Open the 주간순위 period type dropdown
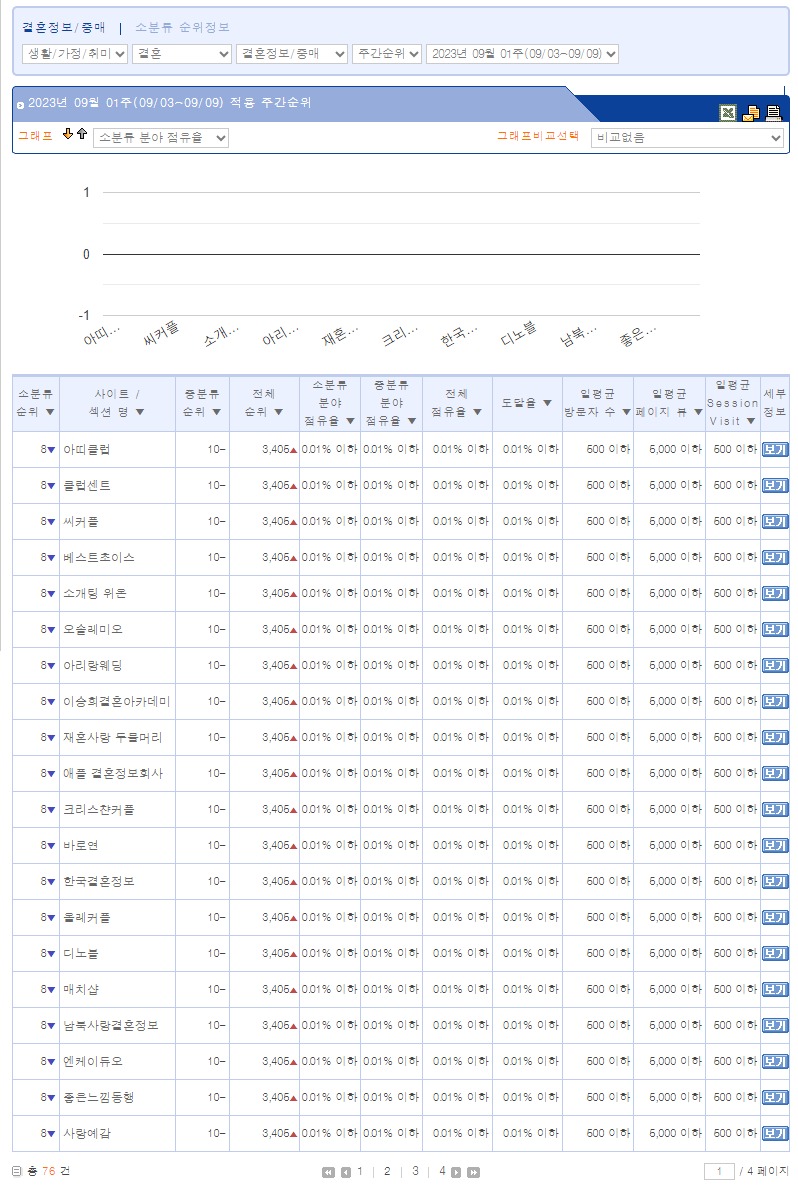Image resolution: width=798 pixels, height=1188 pixels. 386,54
